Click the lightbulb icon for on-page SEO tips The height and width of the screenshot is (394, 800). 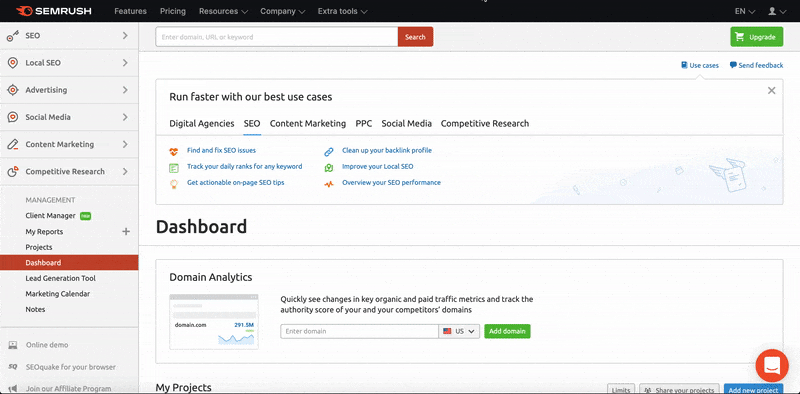pos(173,184)
